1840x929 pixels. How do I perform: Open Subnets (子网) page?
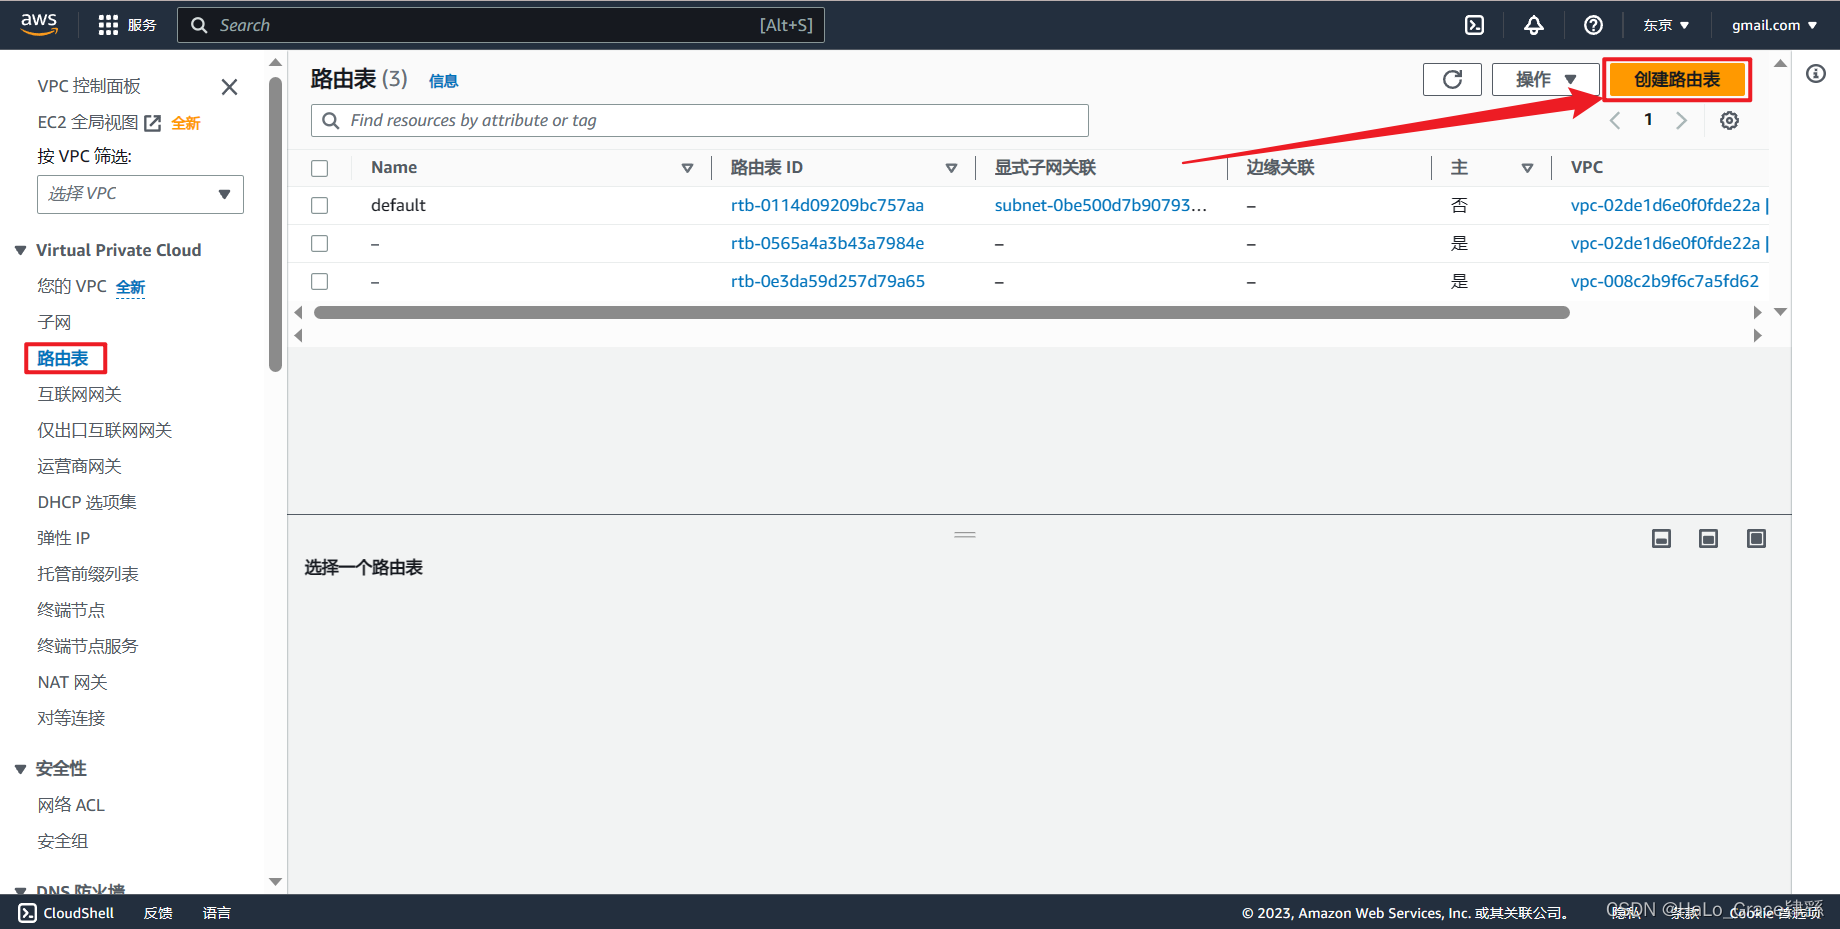pyautogui.click(x=54, y=322)
